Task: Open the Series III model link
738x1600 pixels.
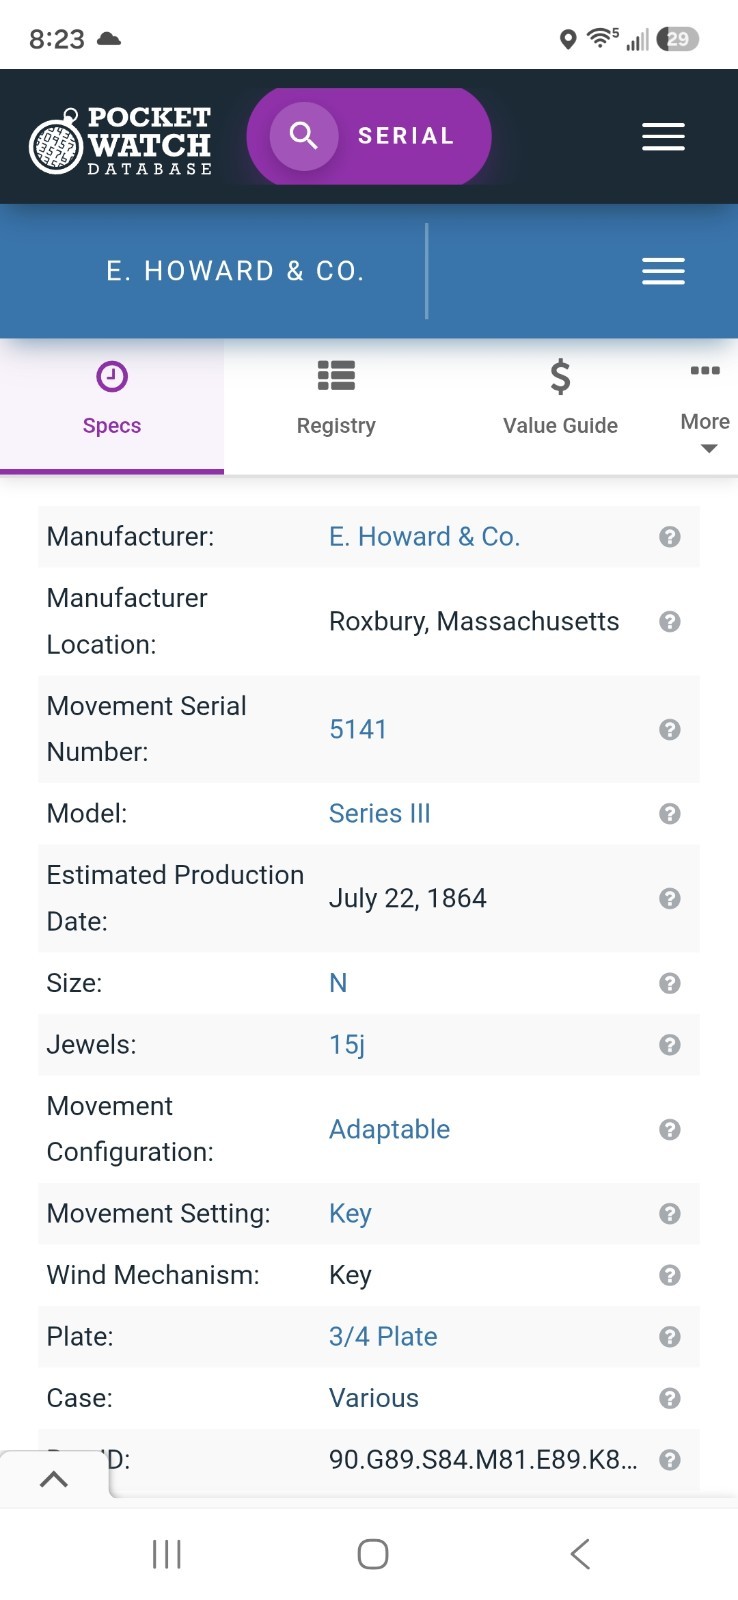Action: tap(380, 814)
